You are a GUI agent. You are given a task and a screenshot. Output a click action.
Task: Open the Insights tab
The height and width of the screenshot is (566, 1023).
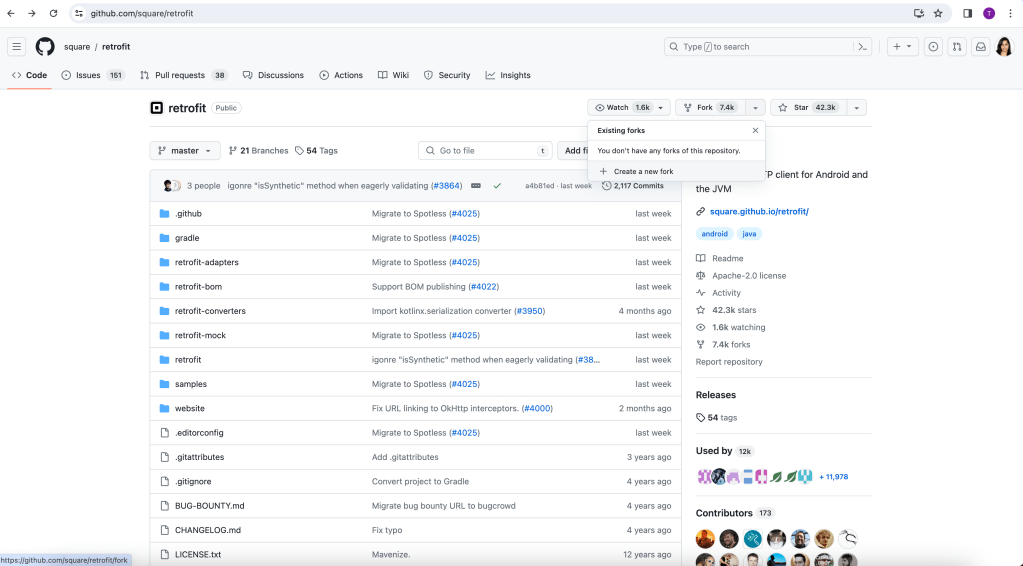(508, 75)
